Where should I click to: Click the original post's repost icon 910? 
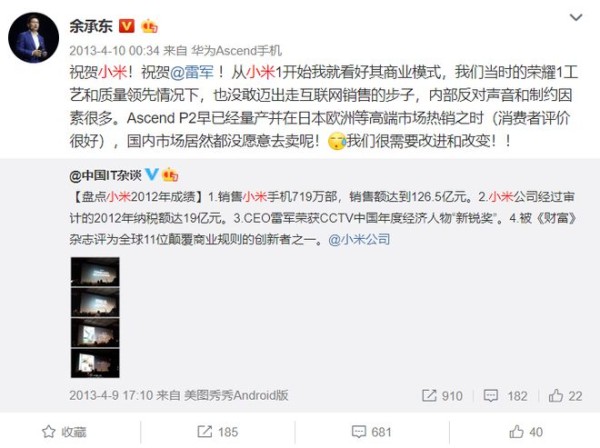(x=442, y=396)
